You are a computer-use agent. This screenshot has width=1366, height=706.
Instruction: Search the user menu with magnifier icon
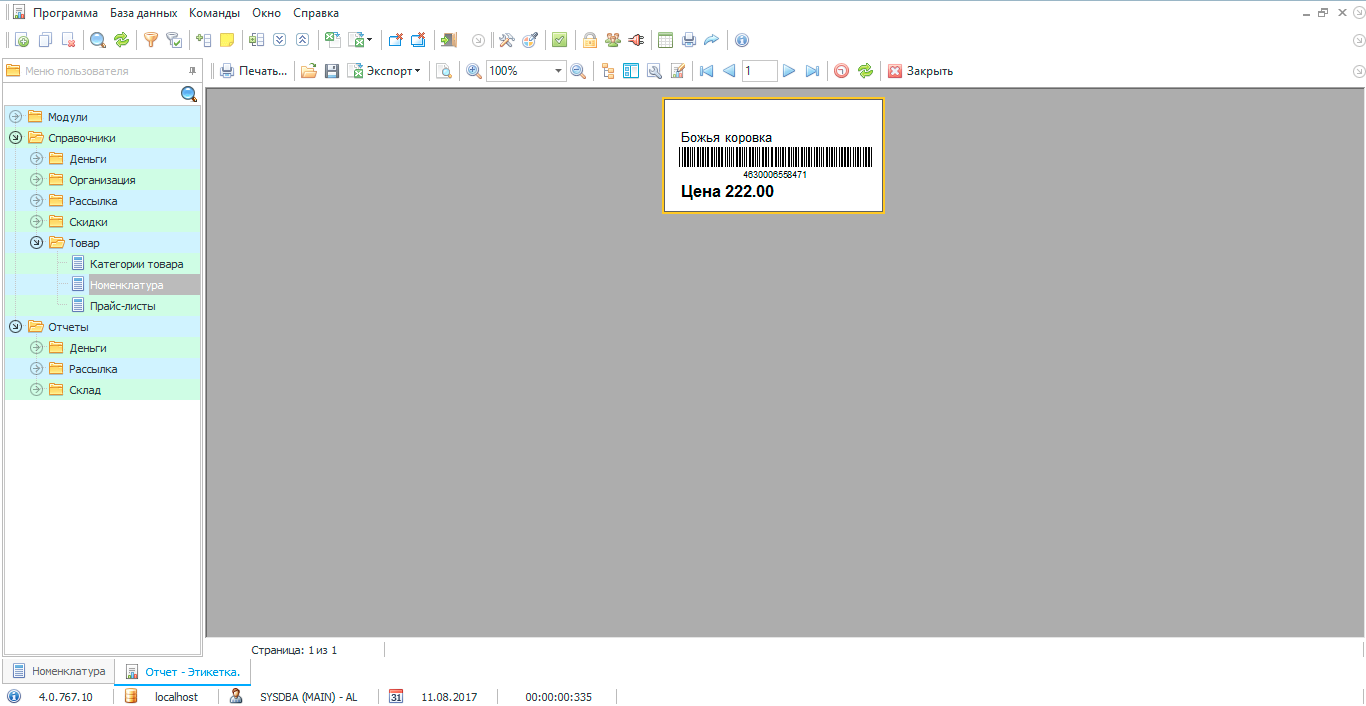point(189,94)
